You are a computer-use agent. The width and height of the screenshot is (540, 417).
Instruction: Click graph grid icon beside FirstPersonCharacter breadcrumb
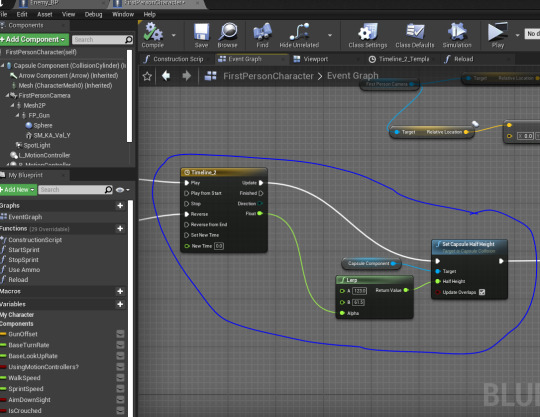pos(210,76)
